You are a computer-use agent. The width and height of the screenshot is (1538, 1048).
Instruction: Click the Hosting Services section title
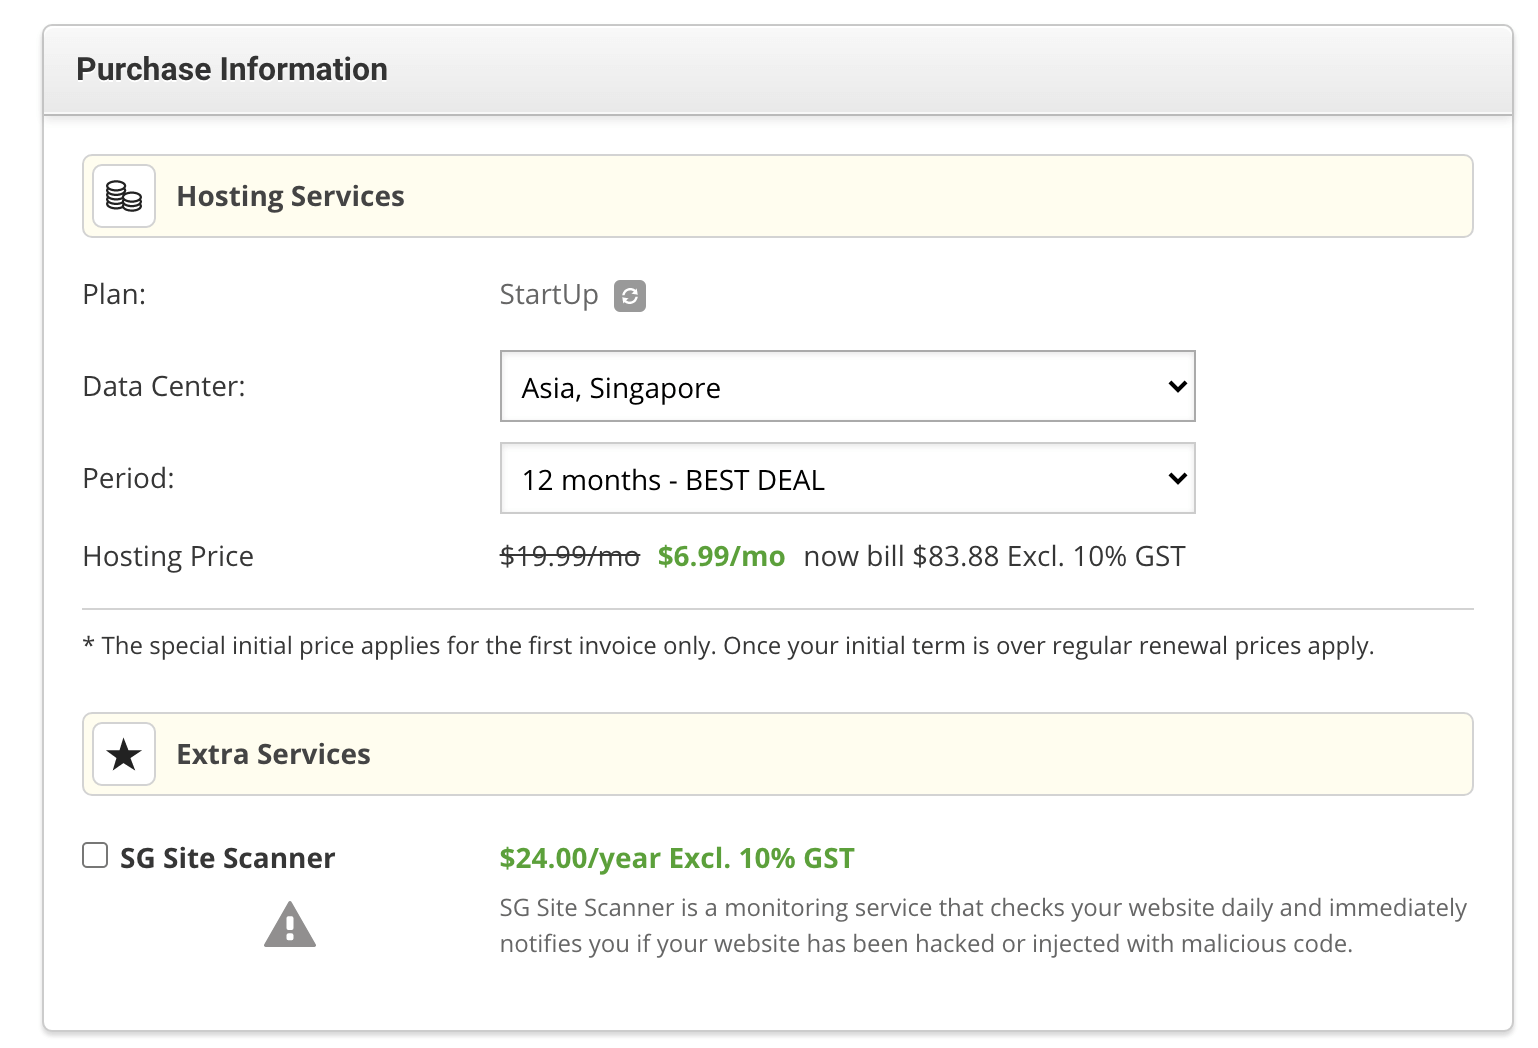point(291,196)
